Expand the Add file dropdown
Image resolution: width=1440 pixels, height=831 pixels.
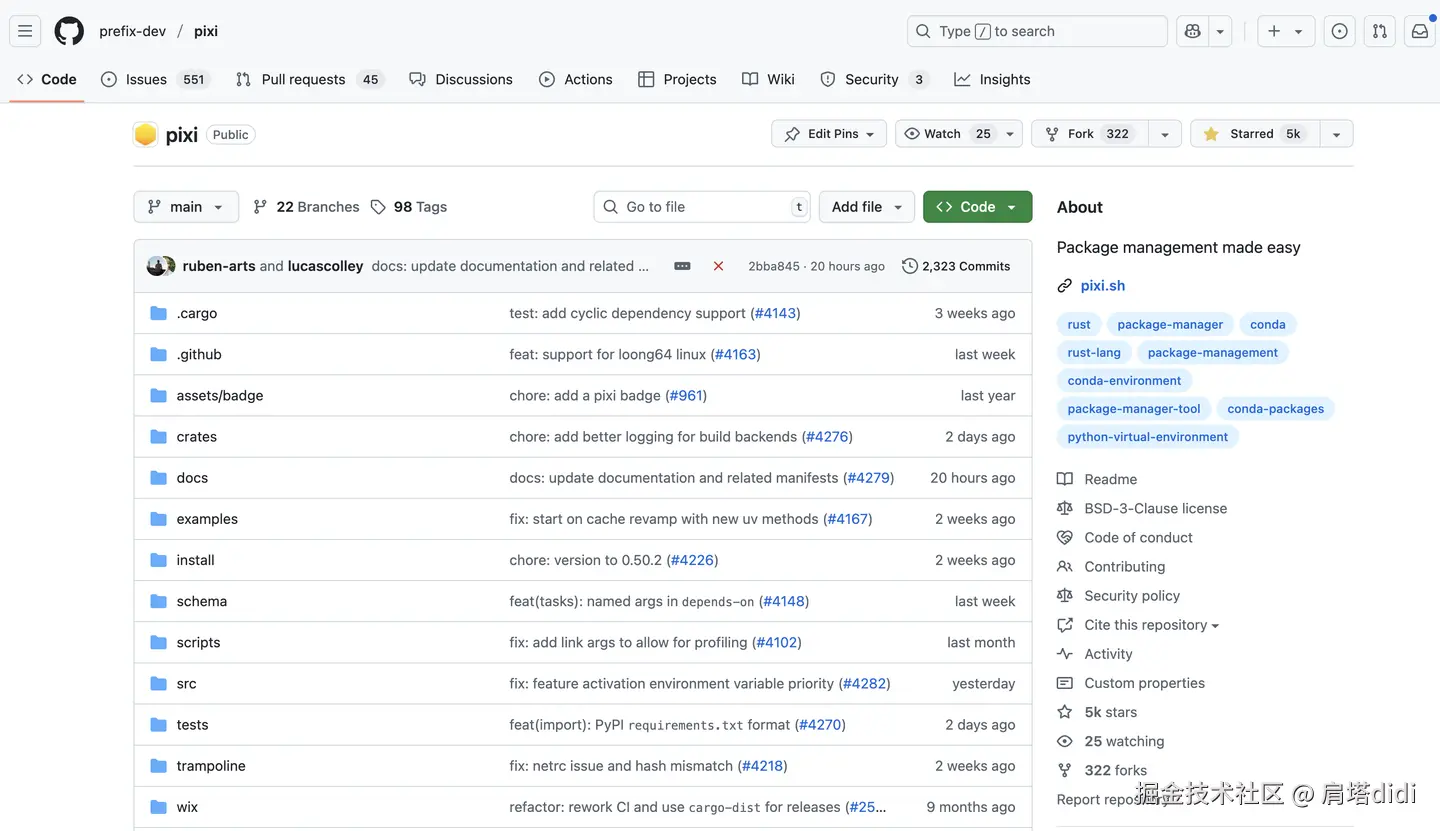[866, 207]
